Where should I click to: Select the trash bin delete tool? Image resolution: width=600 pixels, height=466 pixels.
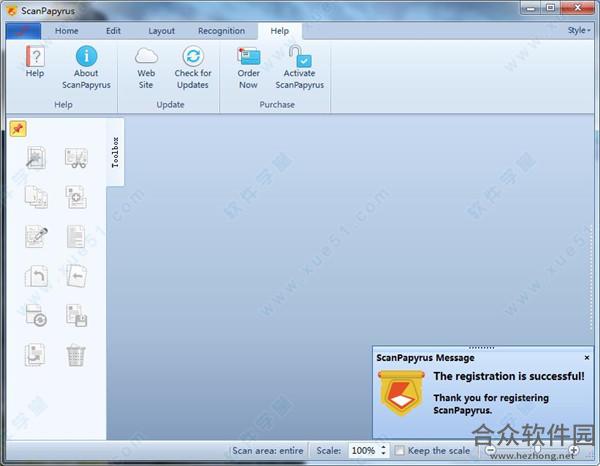(x=76, y=355)
